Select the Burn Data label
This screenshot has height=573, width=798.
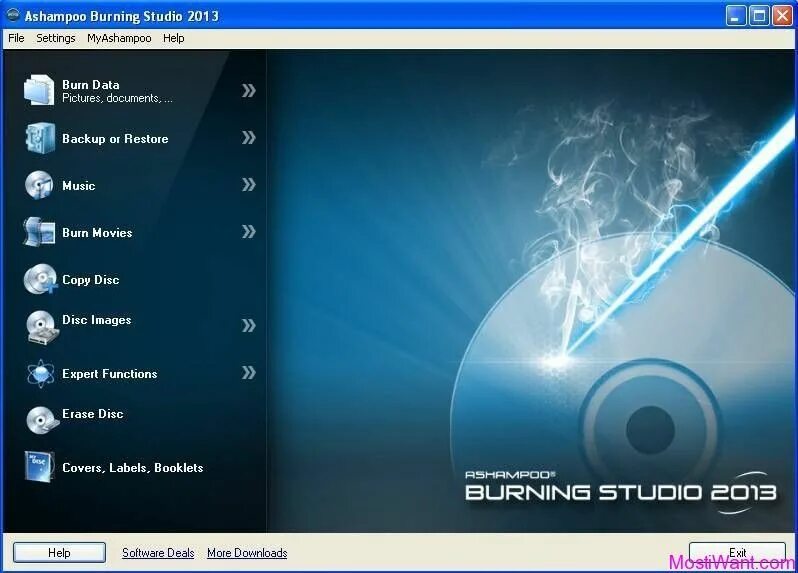click(x=91, y=84)
